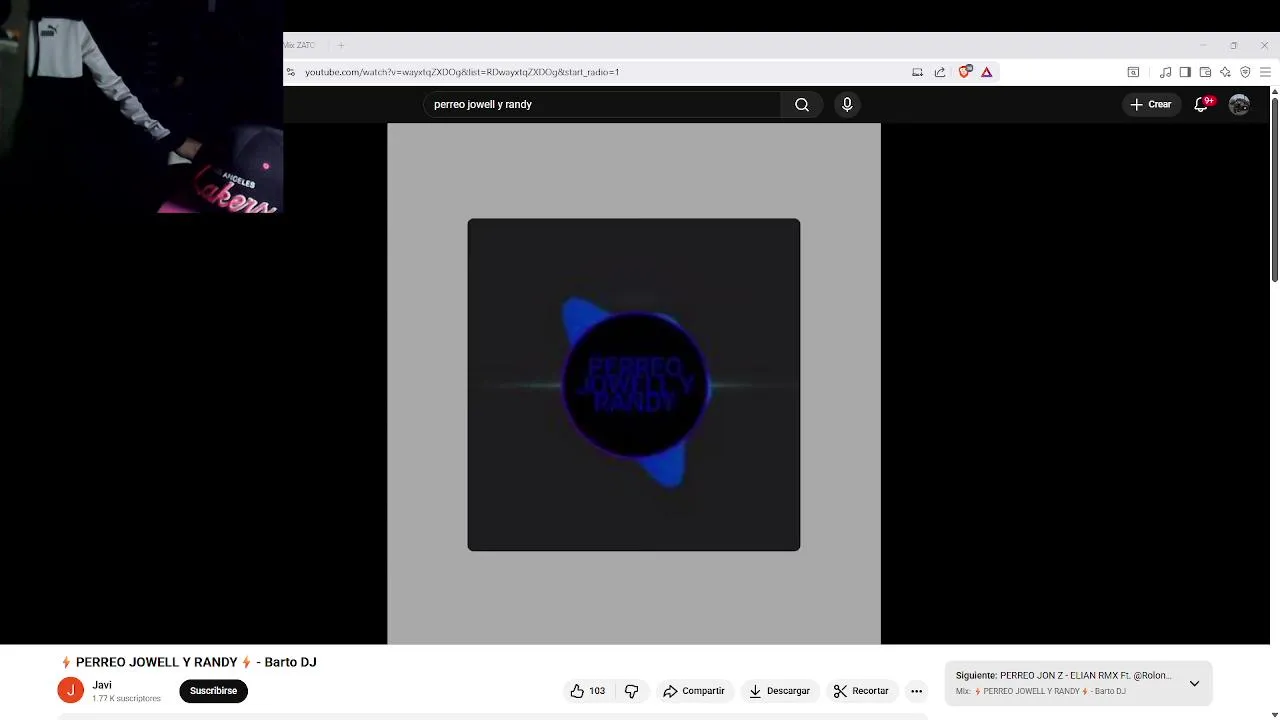Open the Brave Rewards triangle icon

986,72
